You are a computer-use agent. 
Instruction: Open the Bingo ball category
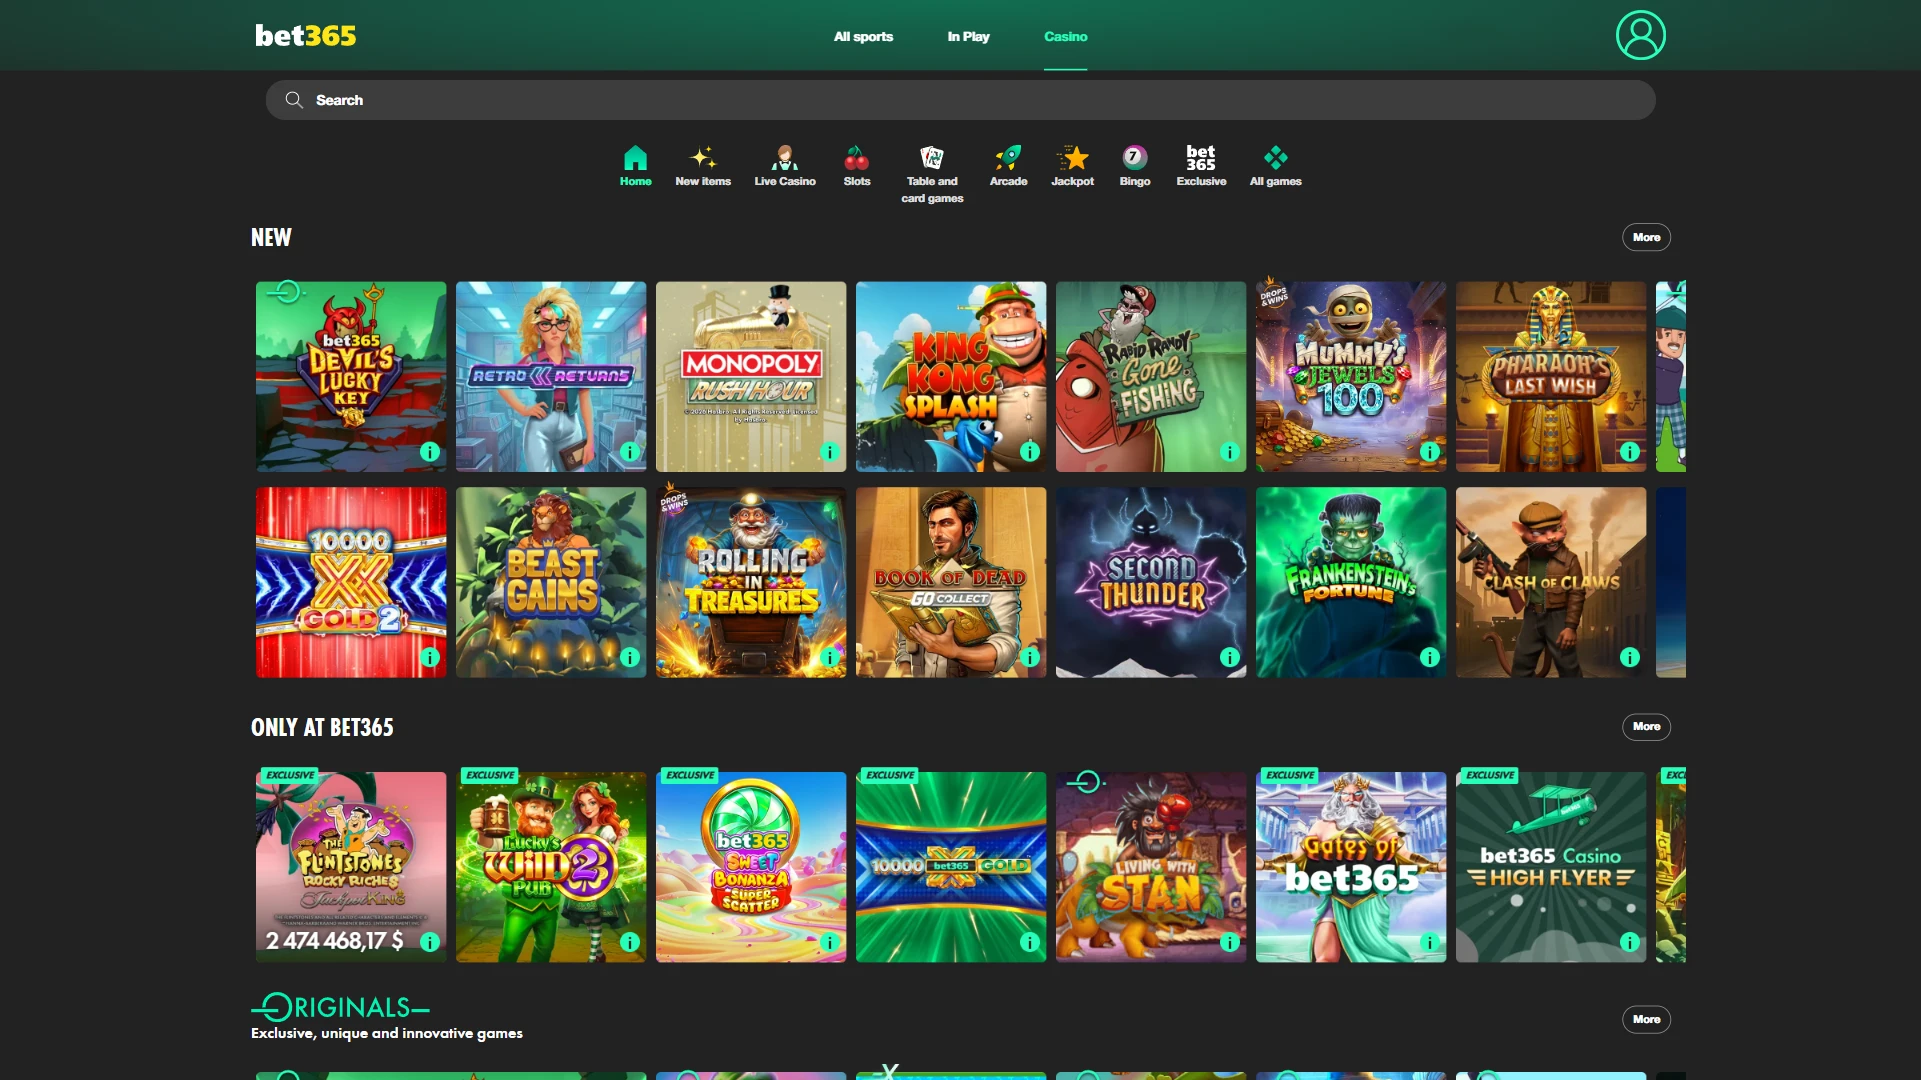point(1135,167)
